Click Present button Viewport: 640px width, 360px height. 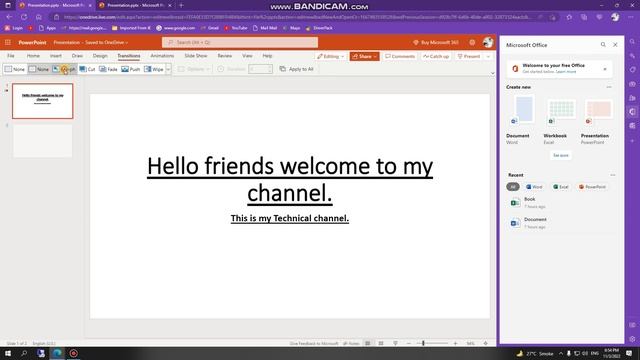click(x=469, y=56)
